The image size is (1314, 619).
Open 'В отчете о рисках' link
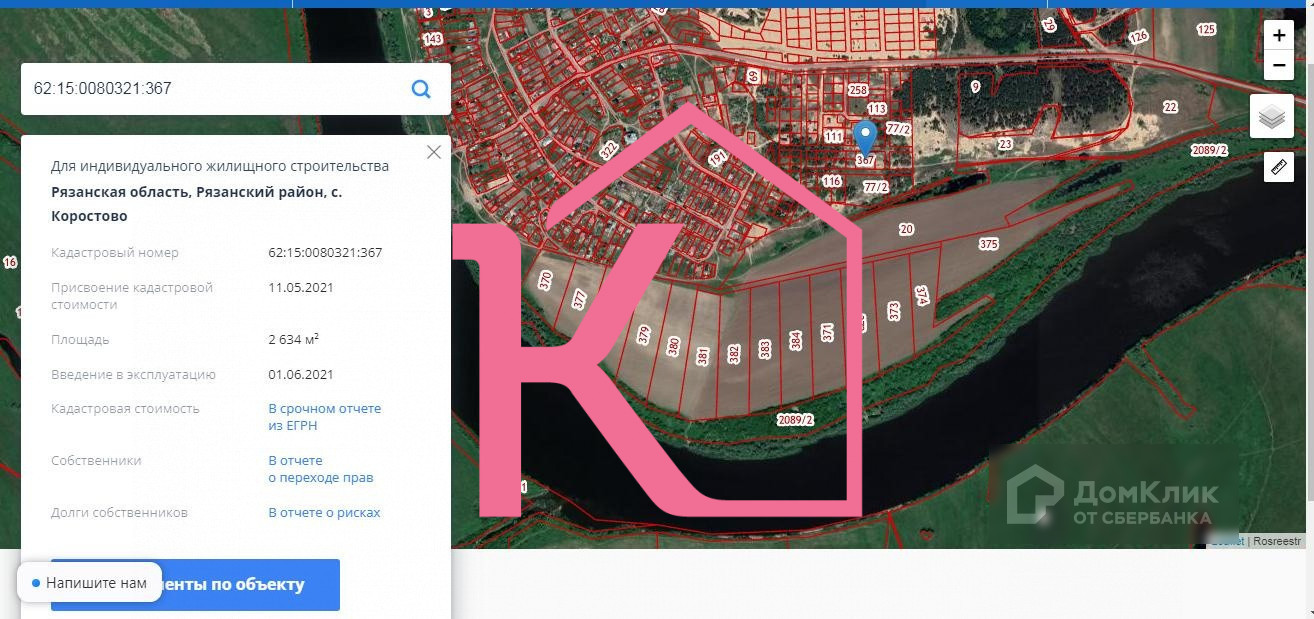324,512
